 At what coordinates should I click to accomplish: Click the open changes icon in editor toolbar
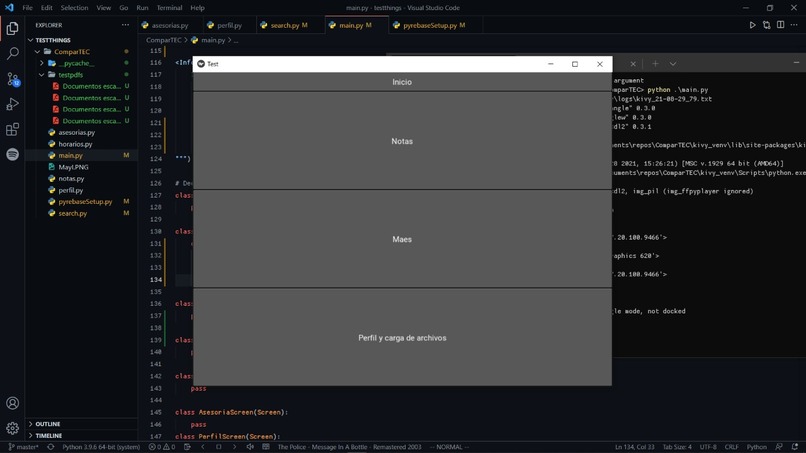point(766,25)
